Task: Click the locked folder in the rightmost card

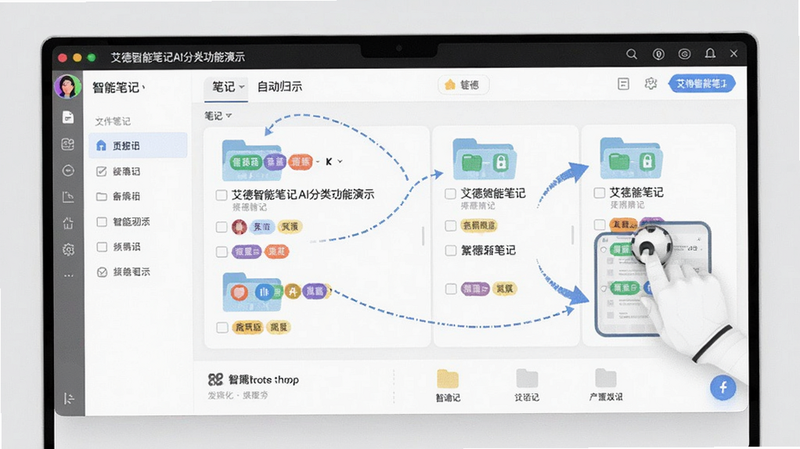Action: 631,158
